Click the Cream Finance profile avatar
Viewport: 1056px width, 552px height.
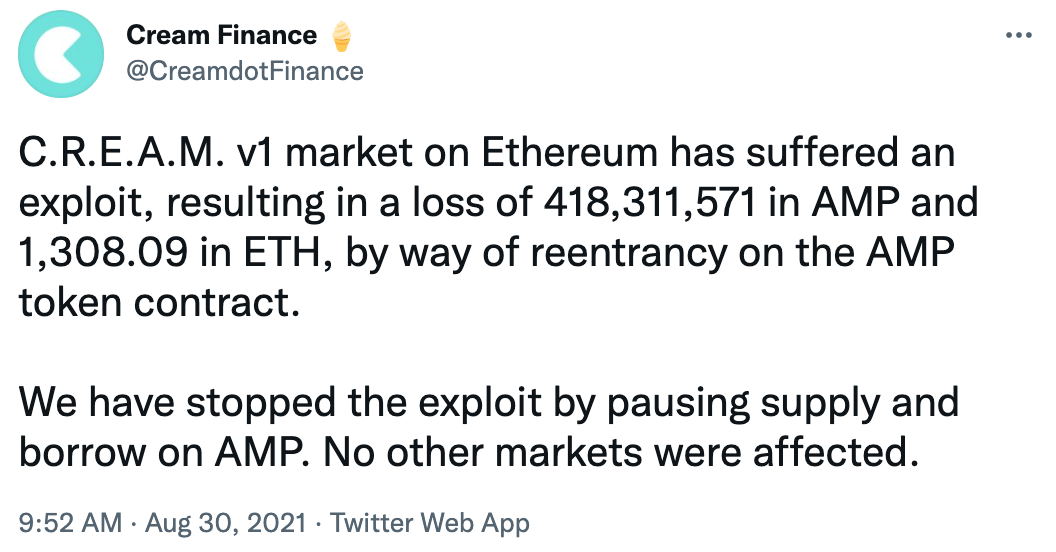click(x=60, y=56)
